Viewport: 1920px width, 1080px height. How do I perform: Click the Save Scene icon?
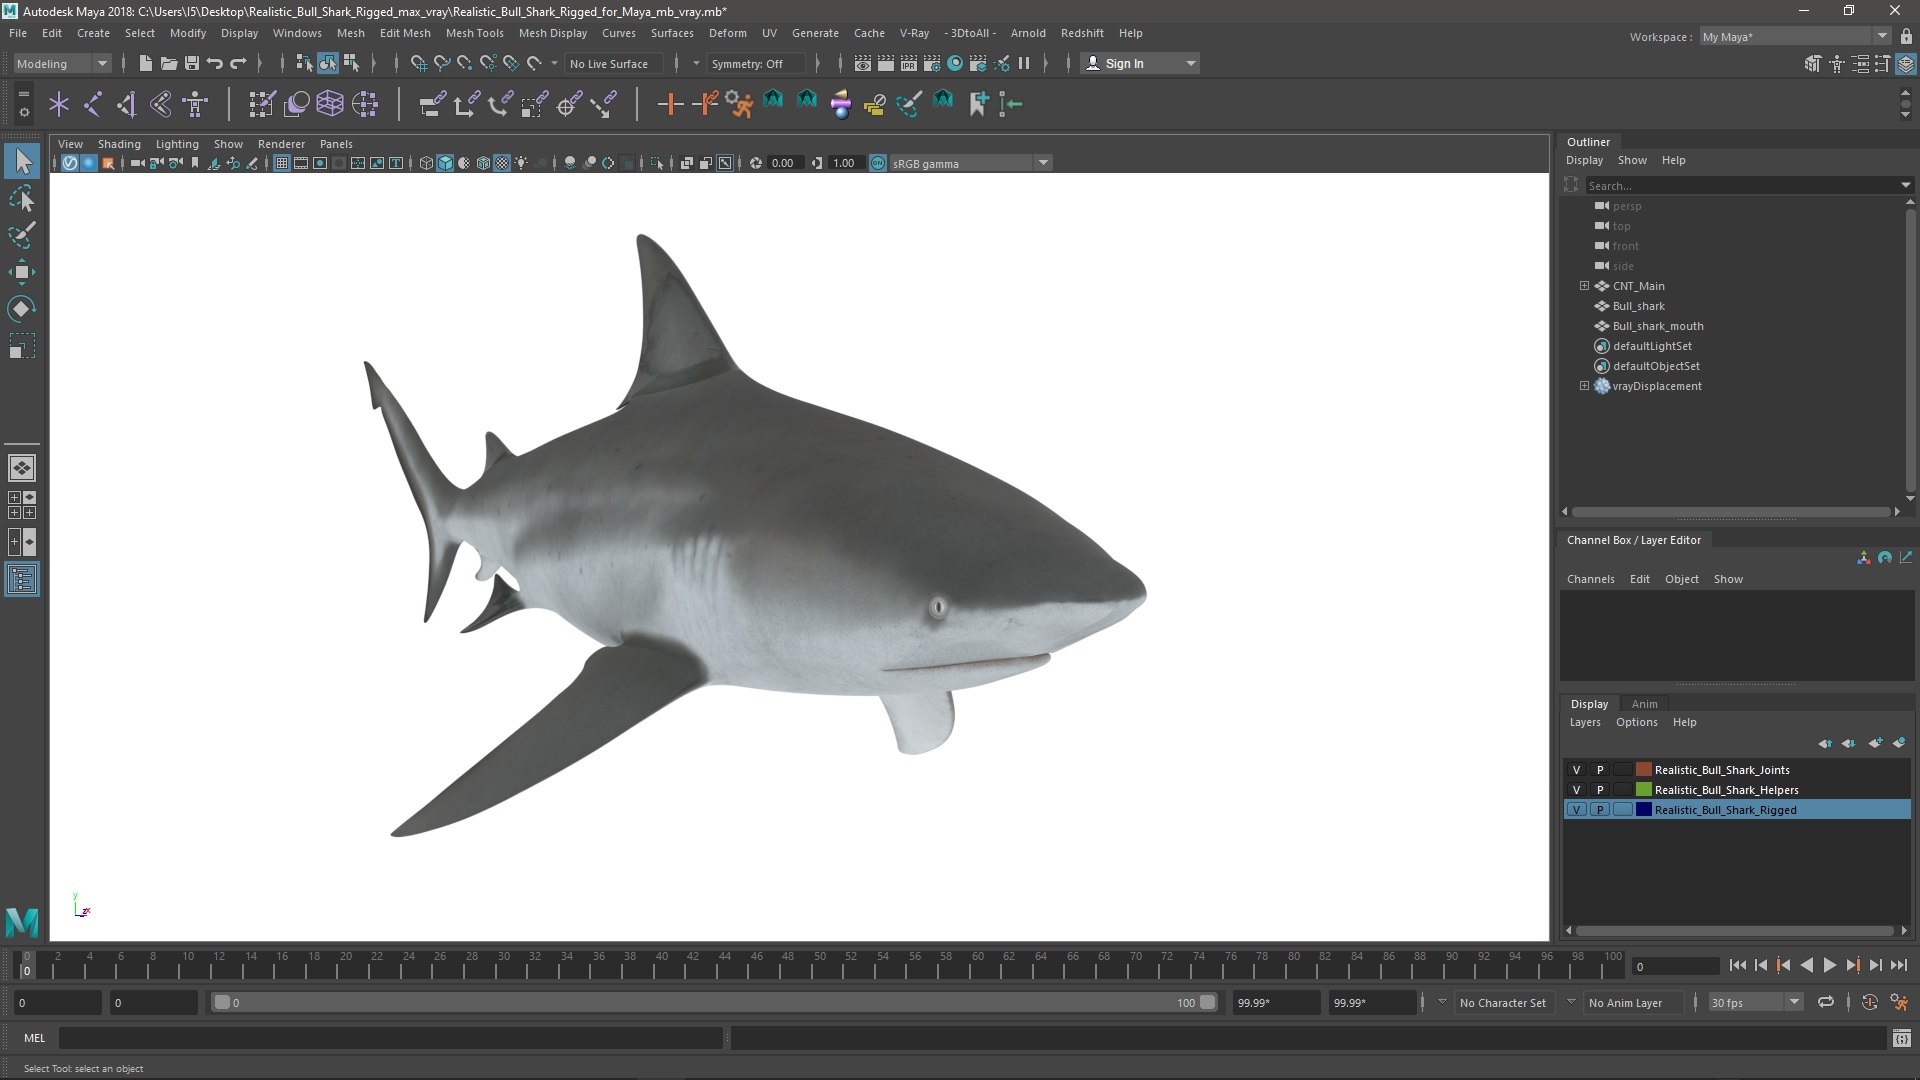(x=192, y=63)
